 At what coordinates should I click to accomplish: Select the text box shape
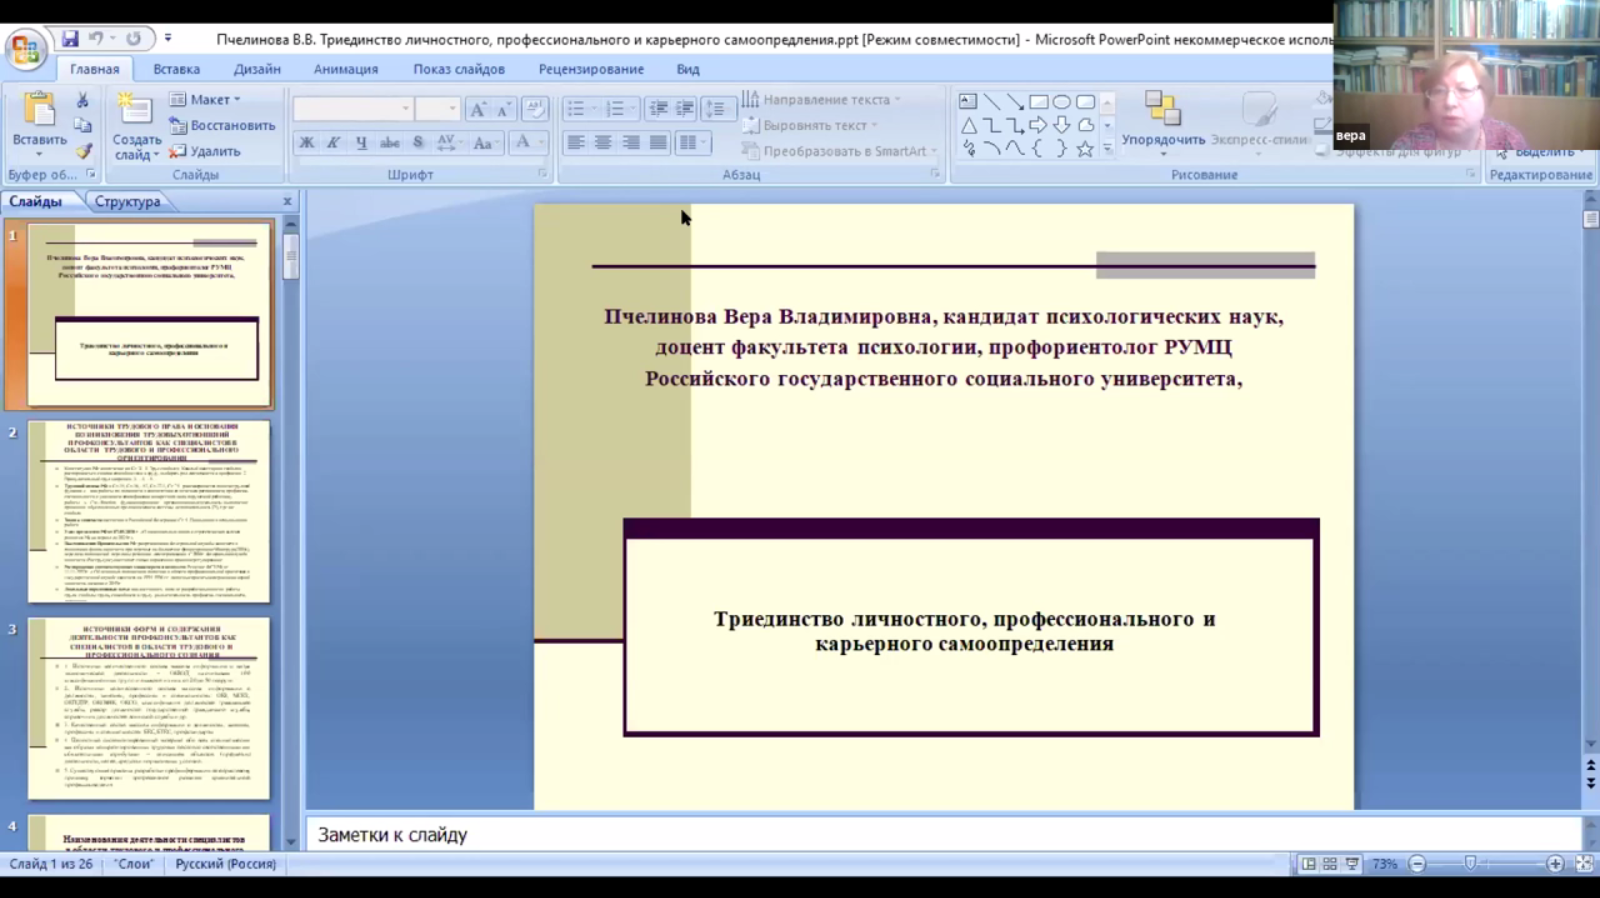click(x=968, y=101)
